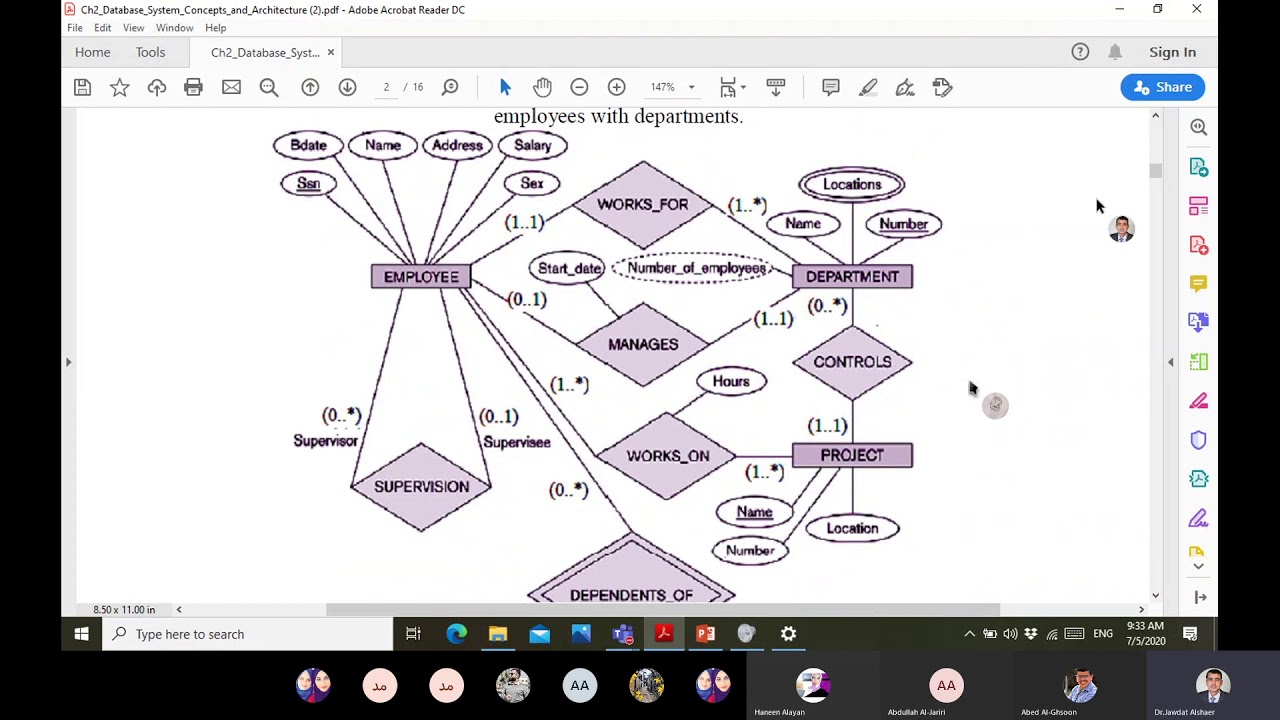Open Export PDF tool in right pane
This screenshot has height=720, width=1280.
pos(1198,167)
